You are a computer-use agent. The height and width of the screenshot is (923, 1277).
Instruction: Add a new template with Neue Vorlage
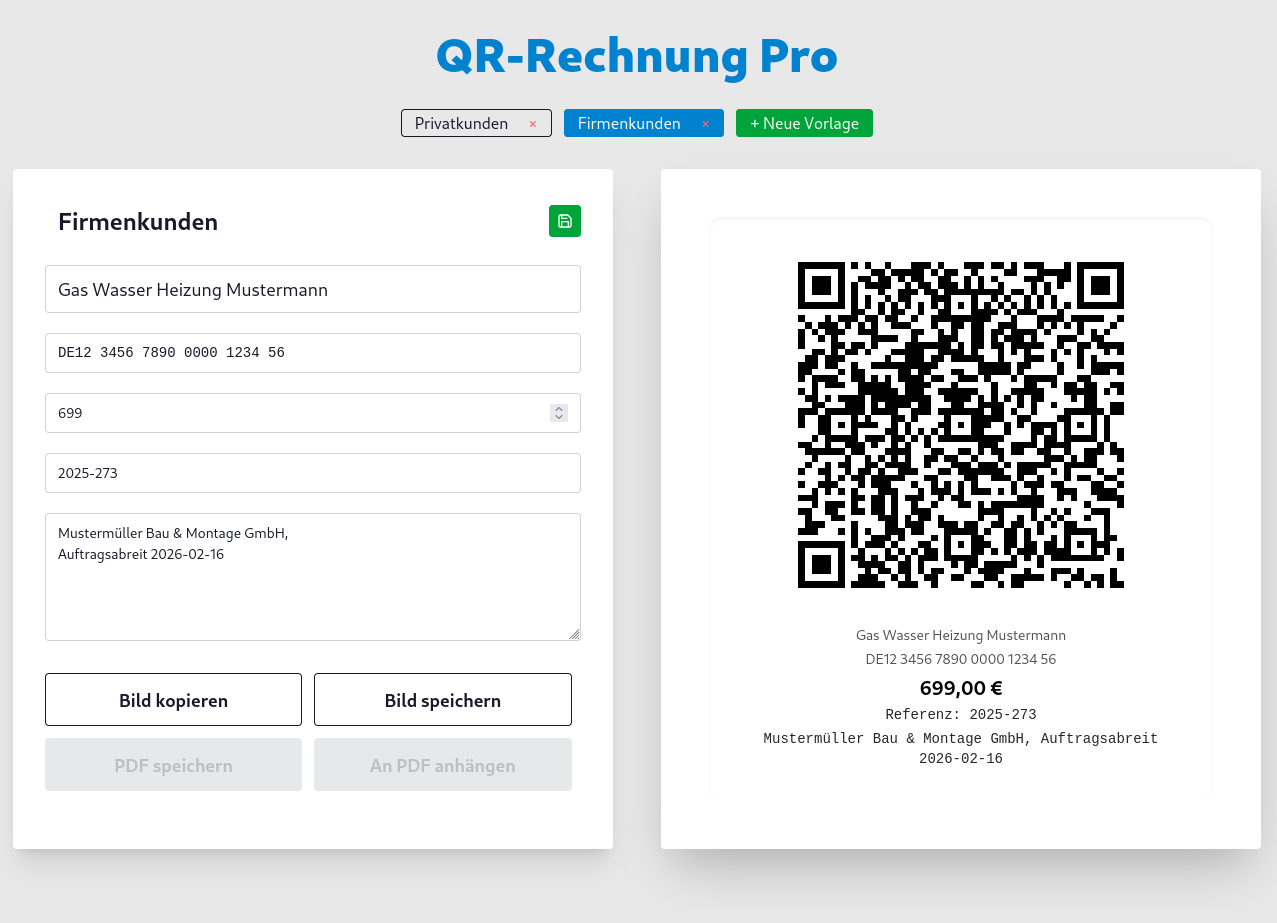[x=804, y=123]
